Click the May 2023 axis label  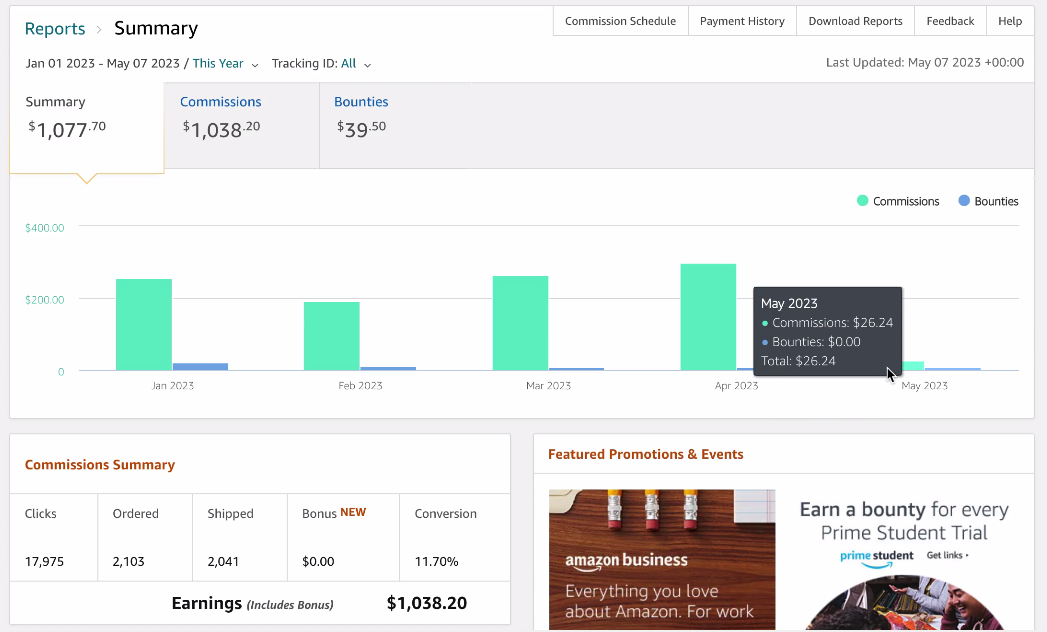pos(924,385)
